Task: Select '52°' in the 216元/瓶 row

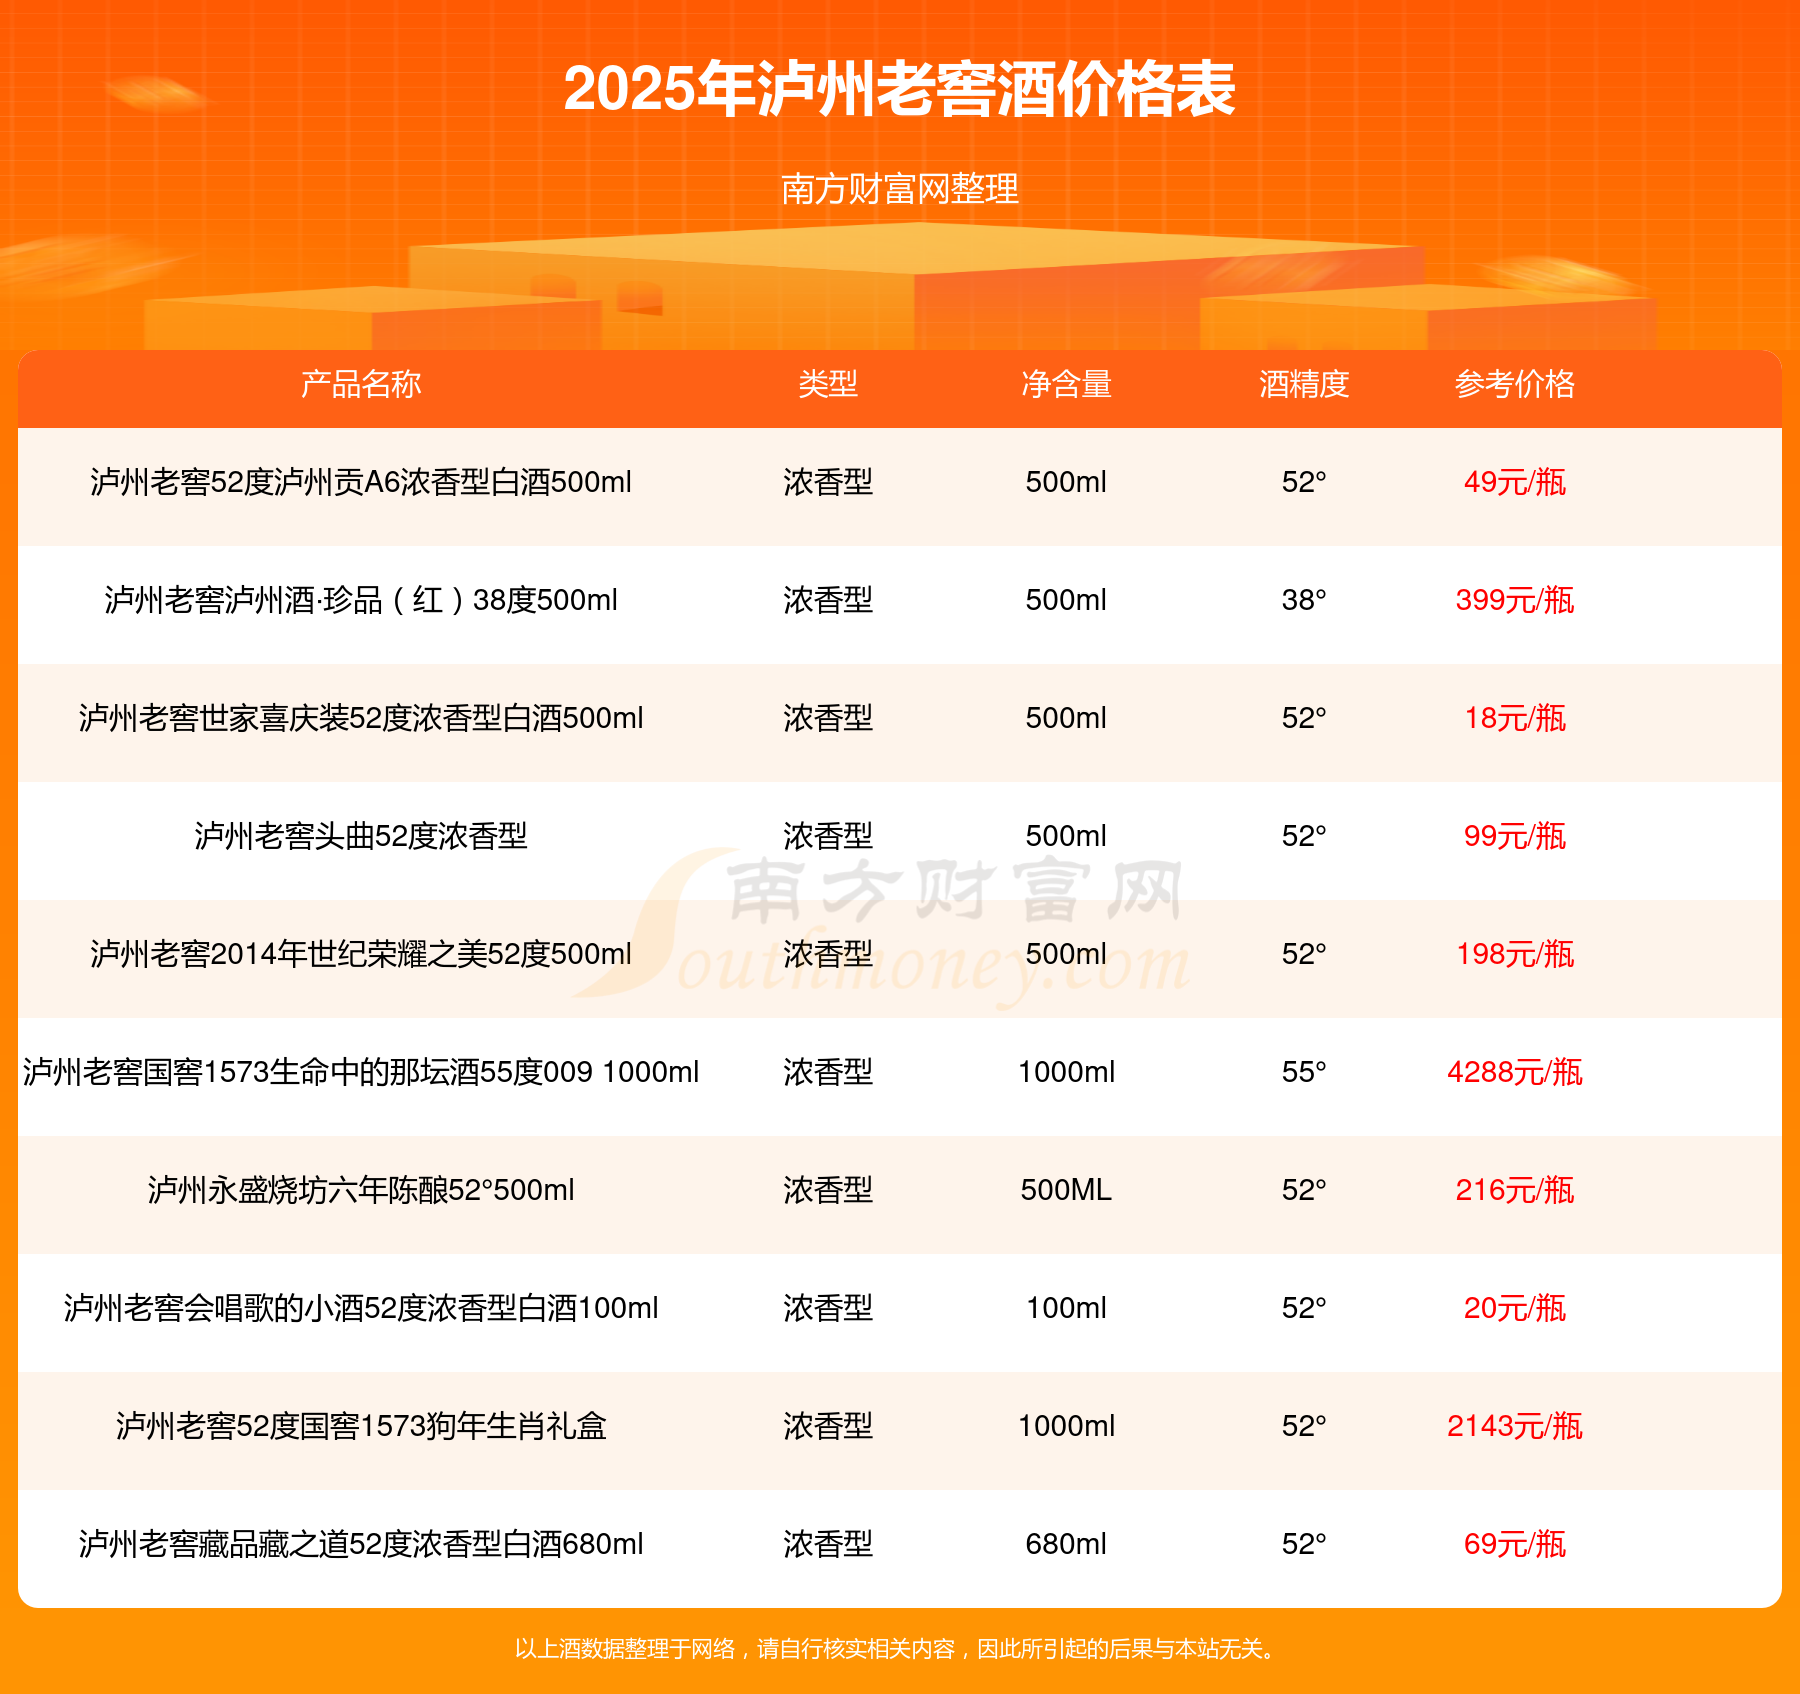Action: coord(1304,1190)
